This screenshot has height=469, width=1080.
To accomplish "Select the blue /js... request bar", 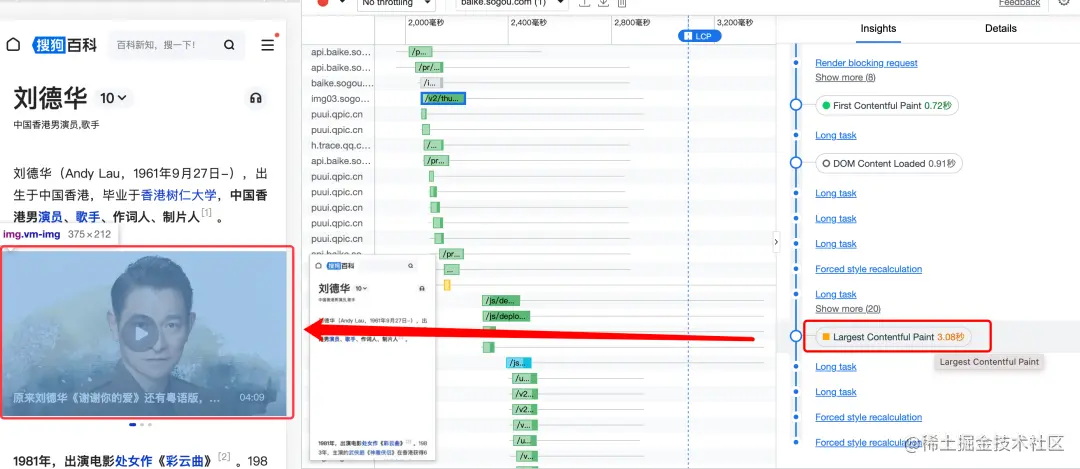I will tap(519, 363).
